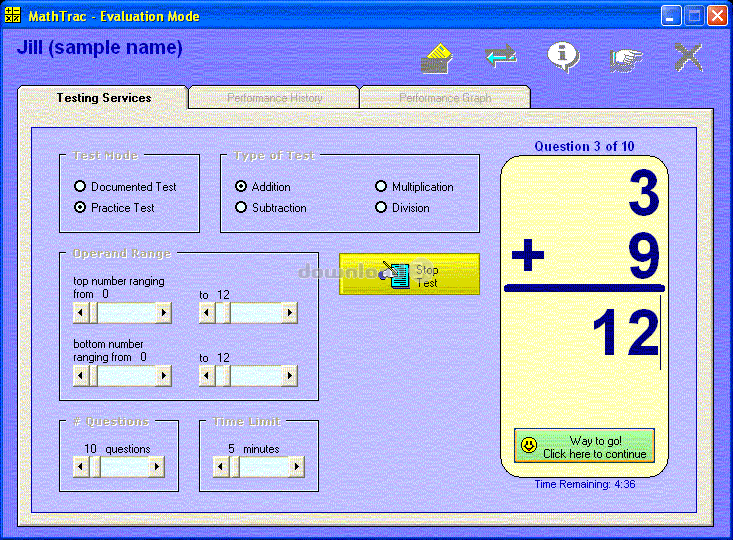
Task: Decrease top number 'to 12' with left arrow
Action: coord(207,312)
